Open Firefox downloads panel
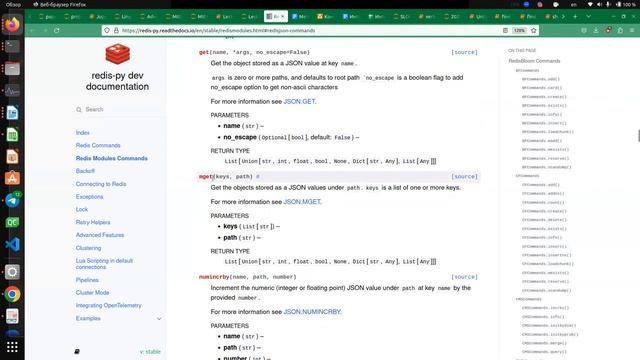 (596, 31)
